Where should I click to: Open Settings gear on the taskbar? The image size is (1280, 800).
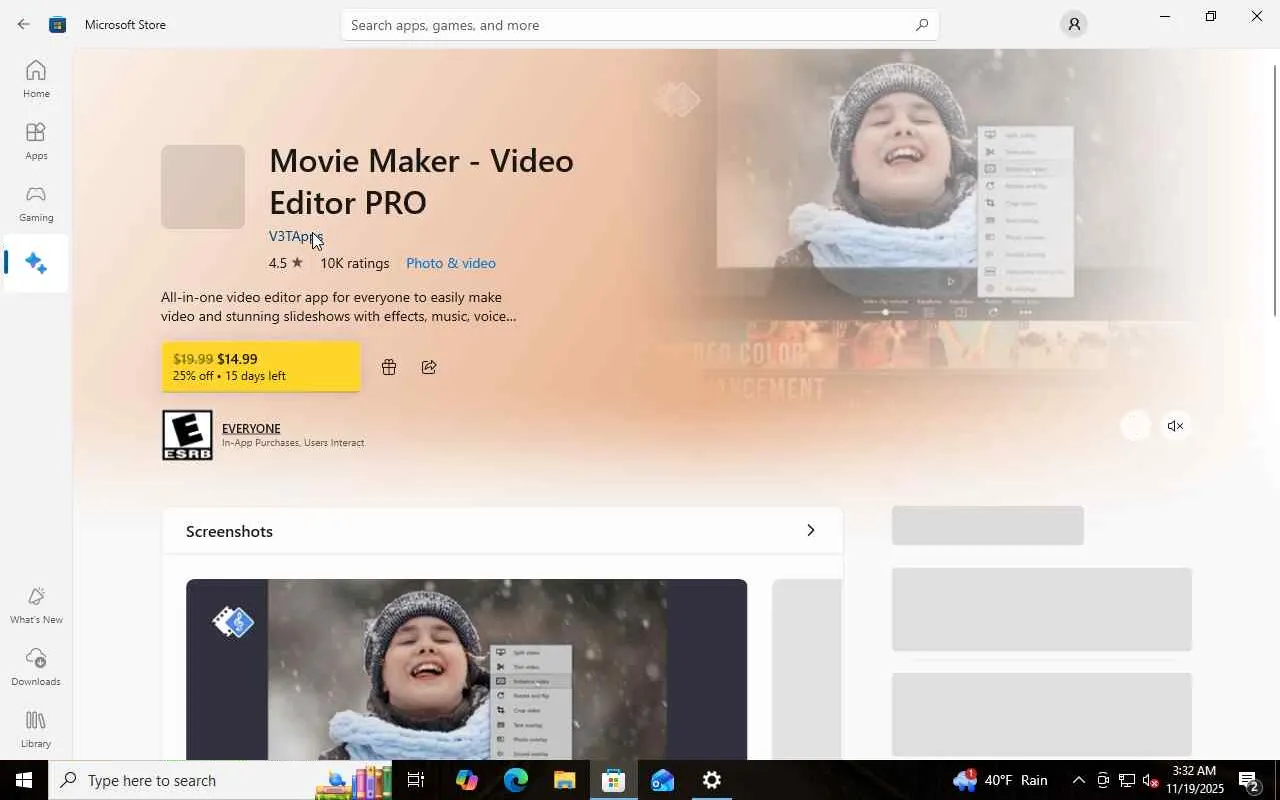pyautogui.click(x=712, y=780)
